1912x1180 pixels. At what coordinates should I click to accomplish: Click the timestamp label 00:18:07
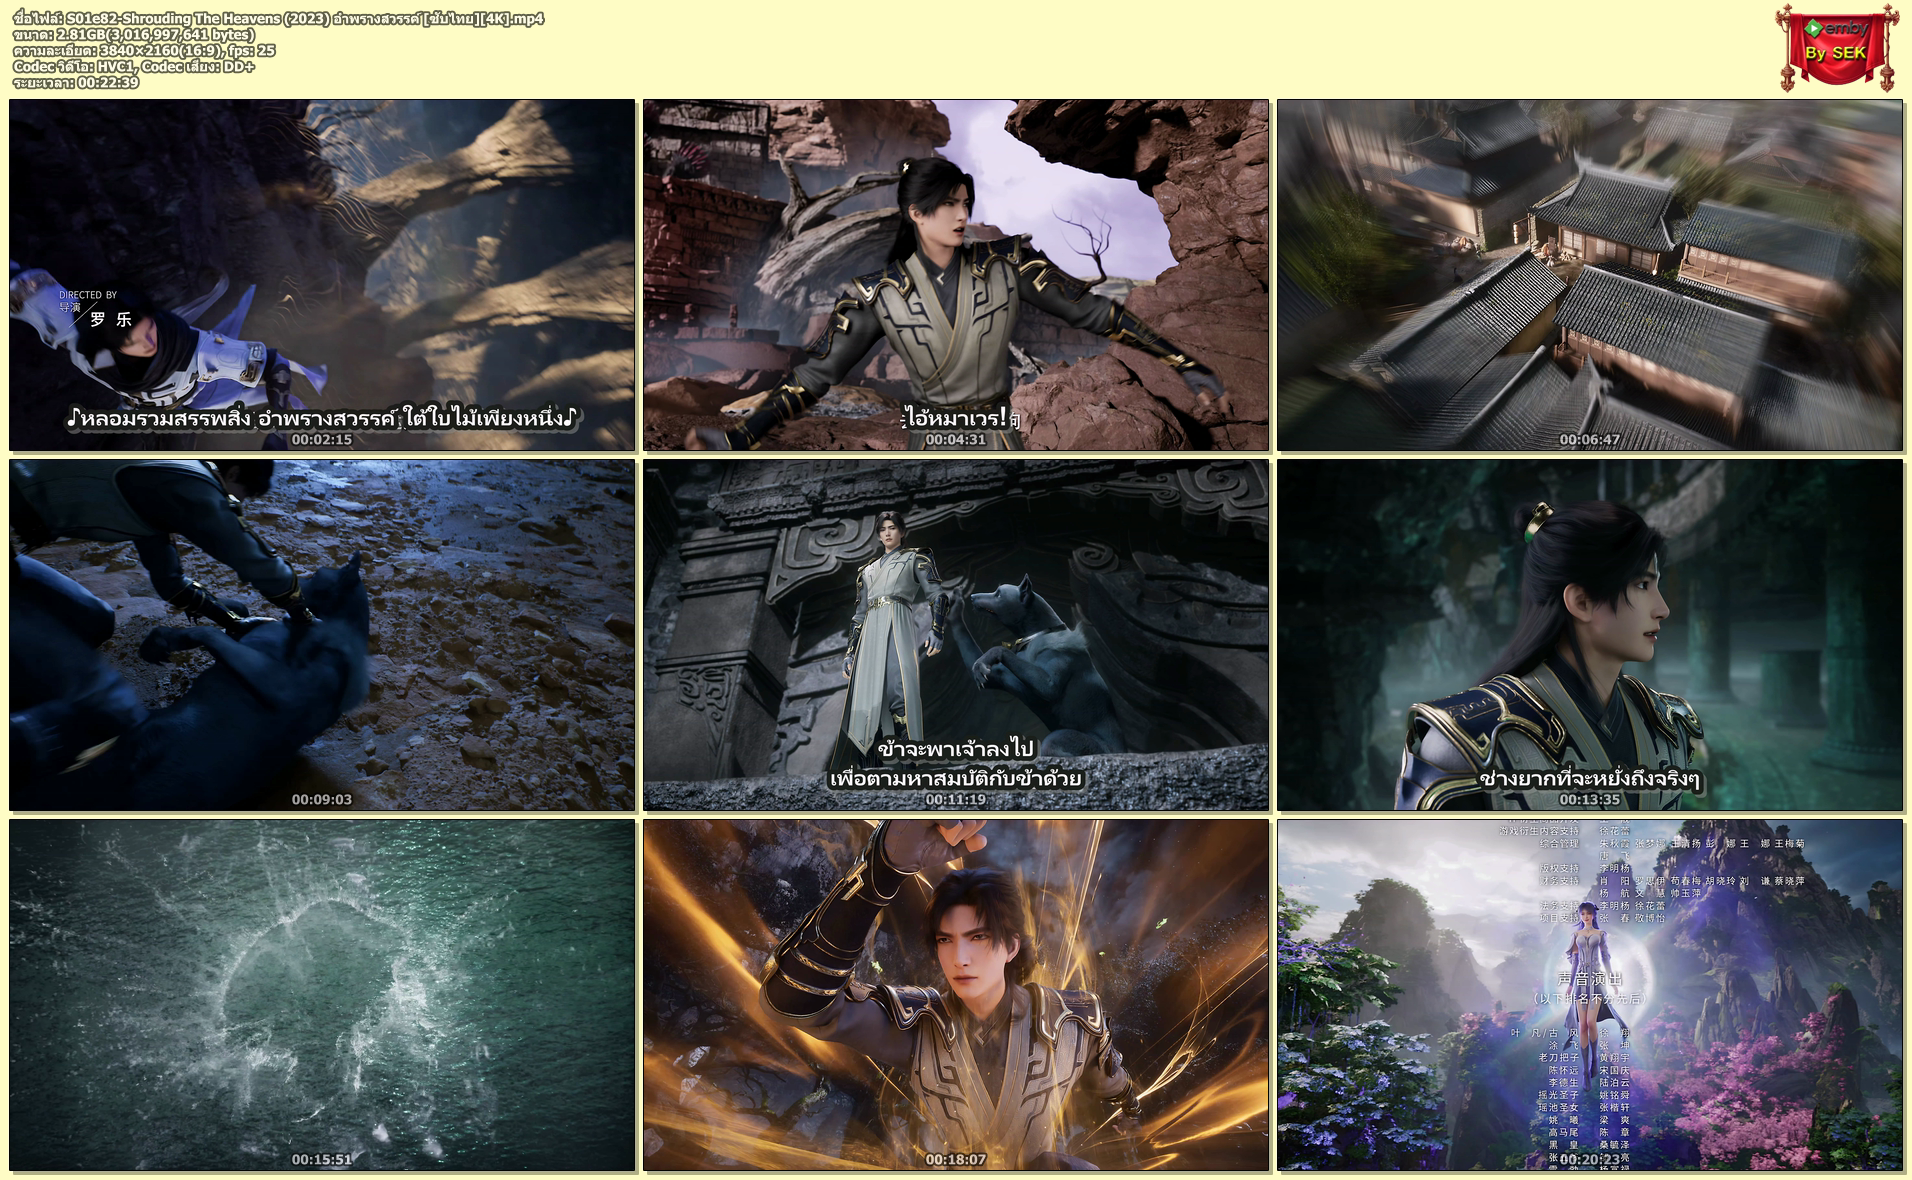(x=956, y=1159)
